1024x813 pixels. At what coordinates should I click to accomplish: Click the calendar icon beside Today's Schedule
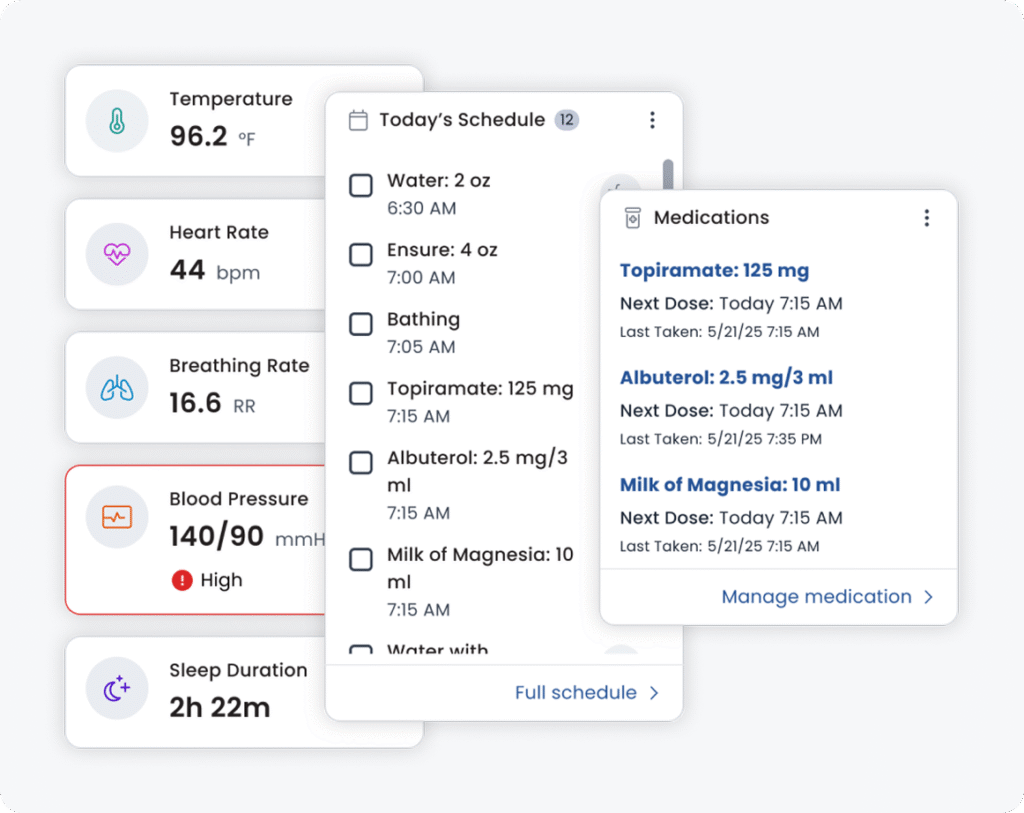tap(358, 121)
